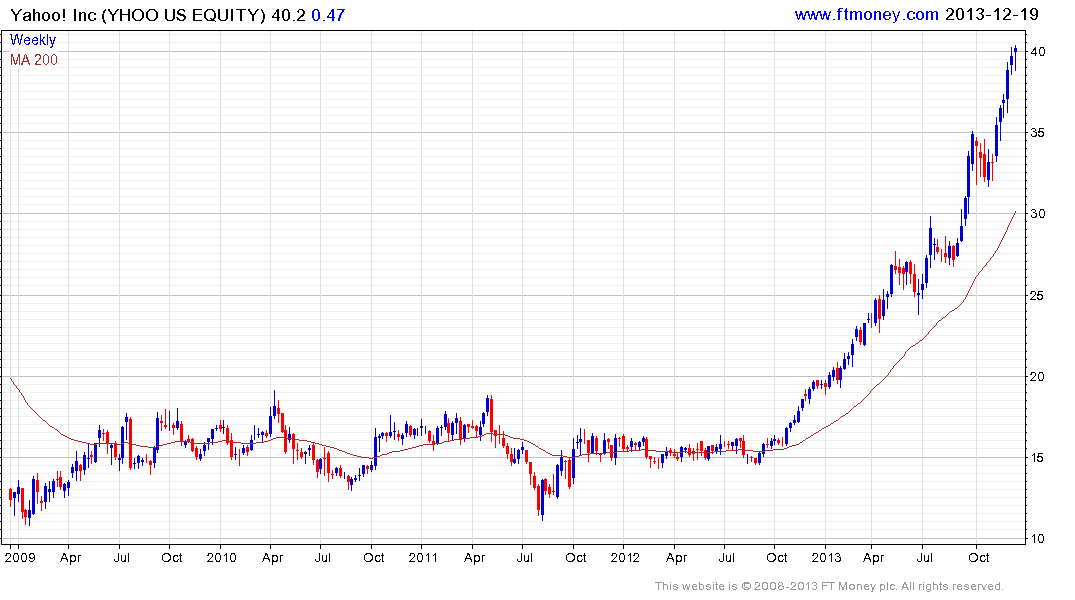This screenshot has width=1075, height=600.
Task: Open the www.ftmoney.com link
Action: click(x=866, y=14)
